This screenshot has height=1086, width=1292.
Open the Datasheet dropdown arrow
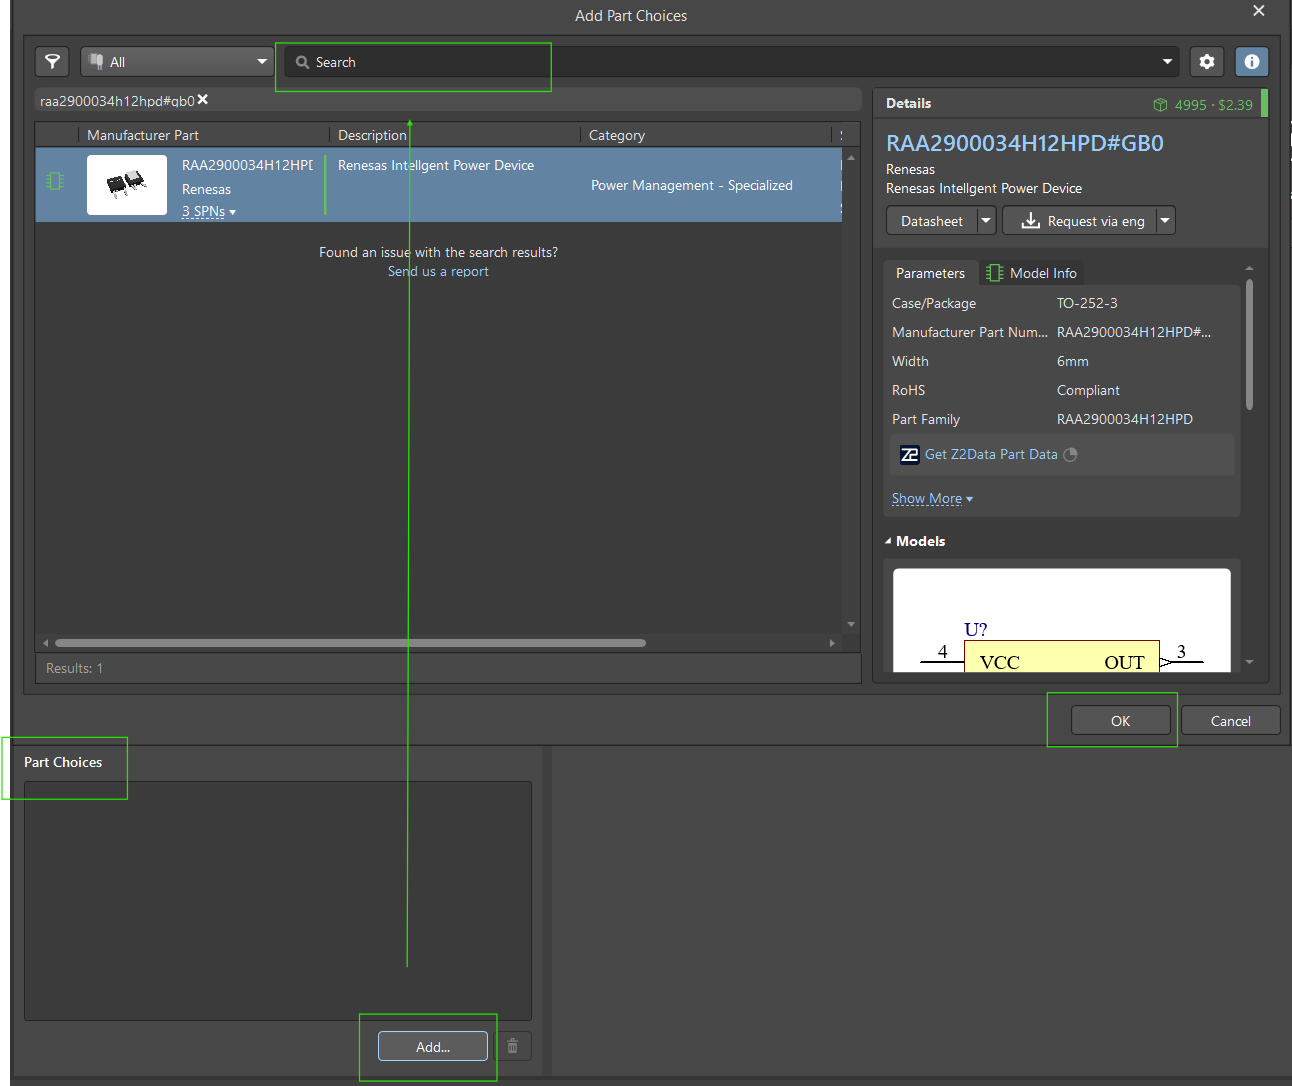(x=986, y=221)
